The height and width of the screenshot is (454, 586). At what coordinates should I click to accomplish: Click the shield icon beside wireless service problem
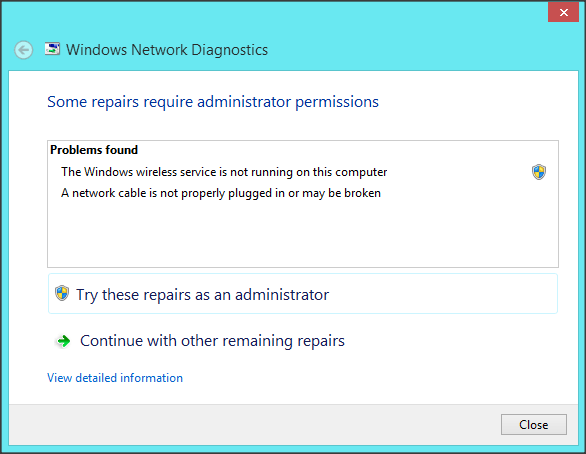[539, 172]
